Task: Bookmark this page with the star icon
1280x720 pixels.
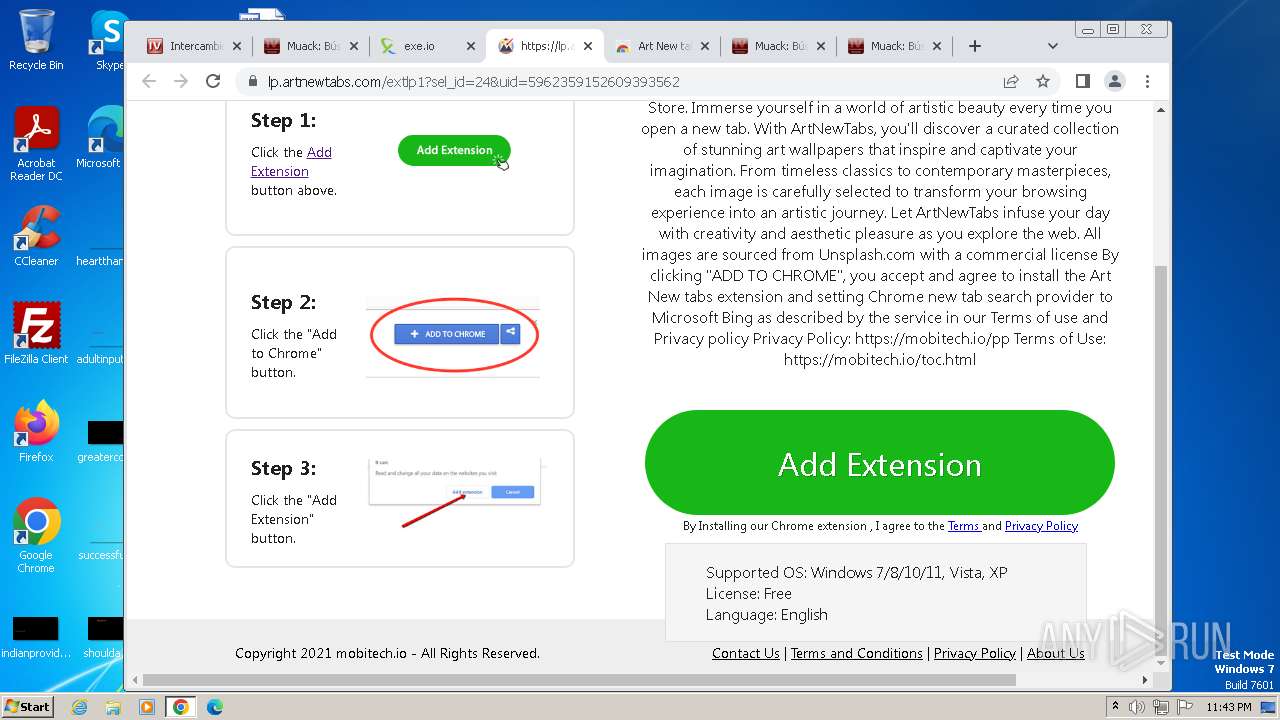Action: [x=1043, y=81]
